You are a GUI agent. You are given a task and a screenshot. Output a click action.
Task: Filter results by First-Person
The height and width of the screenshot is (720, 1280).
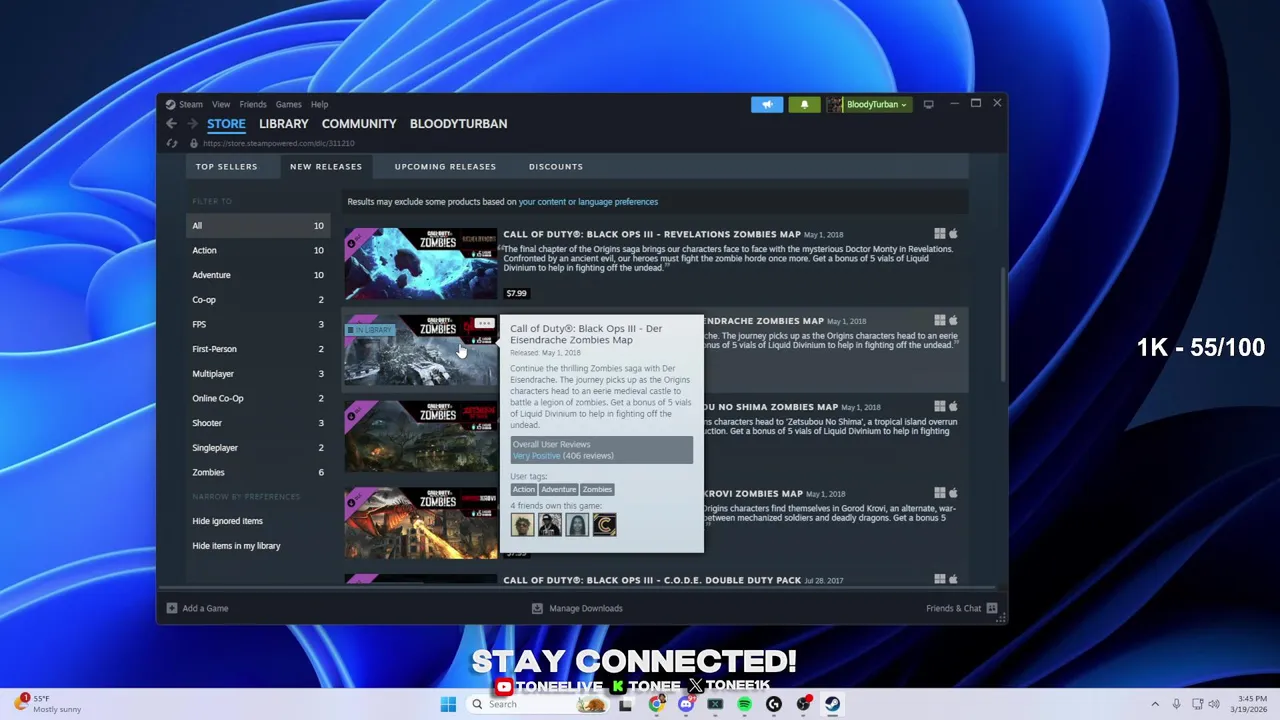258,349
